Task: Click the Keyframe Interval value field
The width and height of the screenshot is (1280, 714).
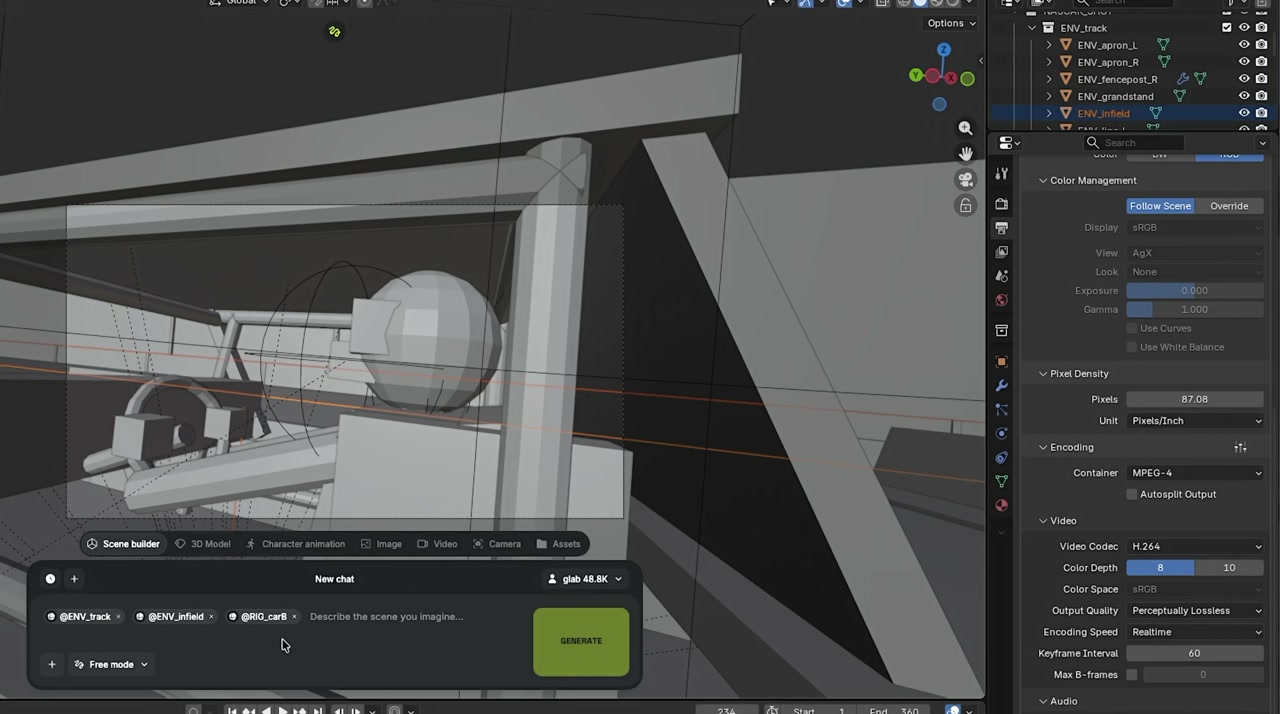Action: coord(1195,653)
